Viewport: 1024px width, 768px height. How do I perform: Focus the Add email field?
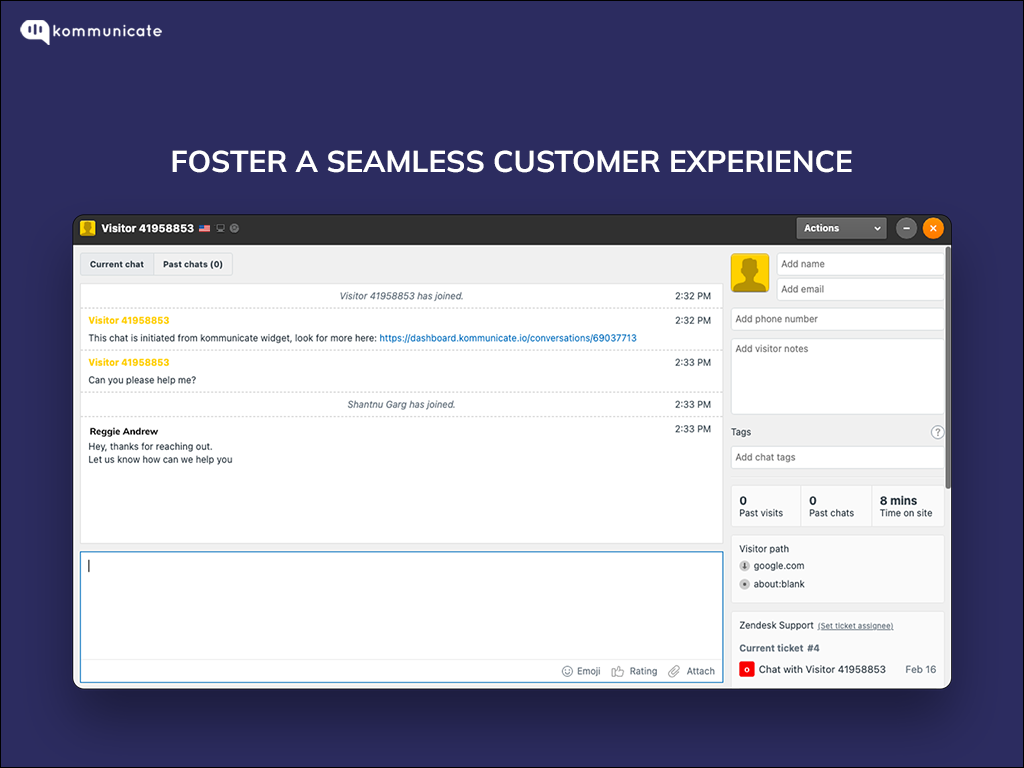860,289
